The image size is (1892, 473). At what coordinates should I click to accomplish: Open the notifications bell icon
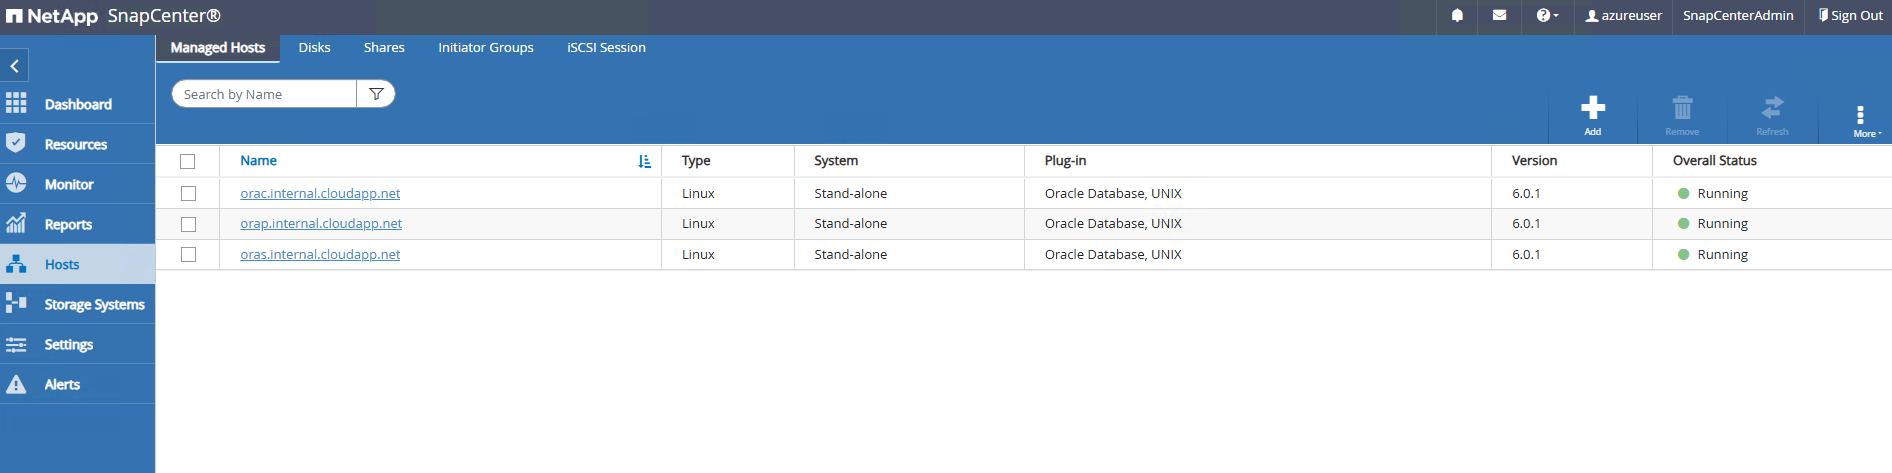[x=1457, y=16]
